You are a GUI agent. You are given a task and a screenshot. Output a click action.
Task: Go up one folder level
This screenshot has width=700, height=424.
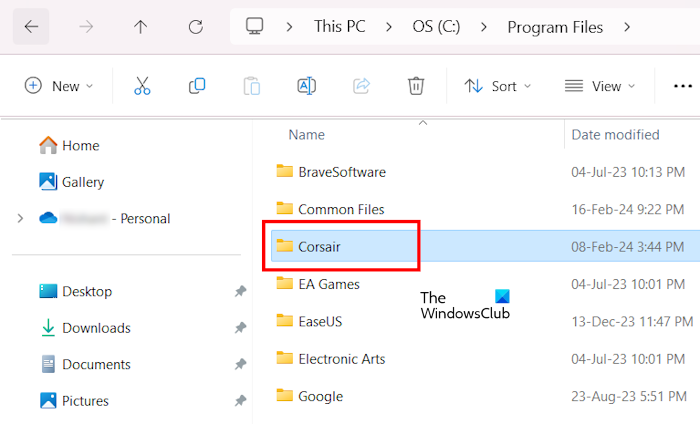(141, 27)
